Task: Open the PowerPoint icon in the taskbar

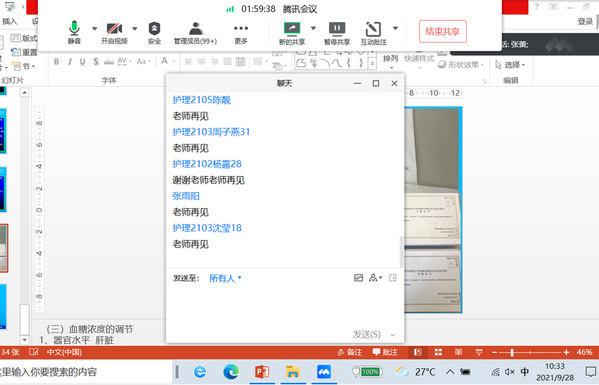Action: click(262, 372)
